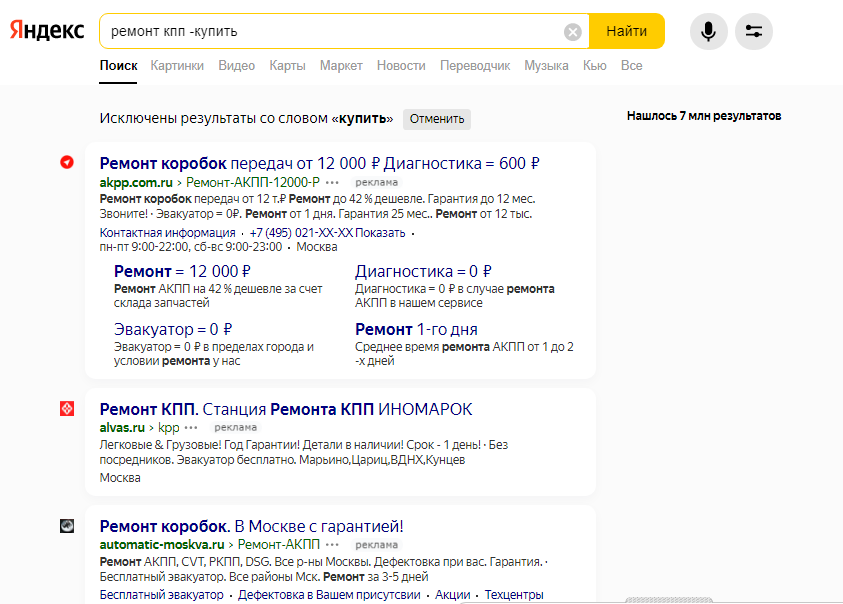Viewport: 843px width, 604px height.
Task: Open the Контактная информация link
Action: tap(167, 233)
